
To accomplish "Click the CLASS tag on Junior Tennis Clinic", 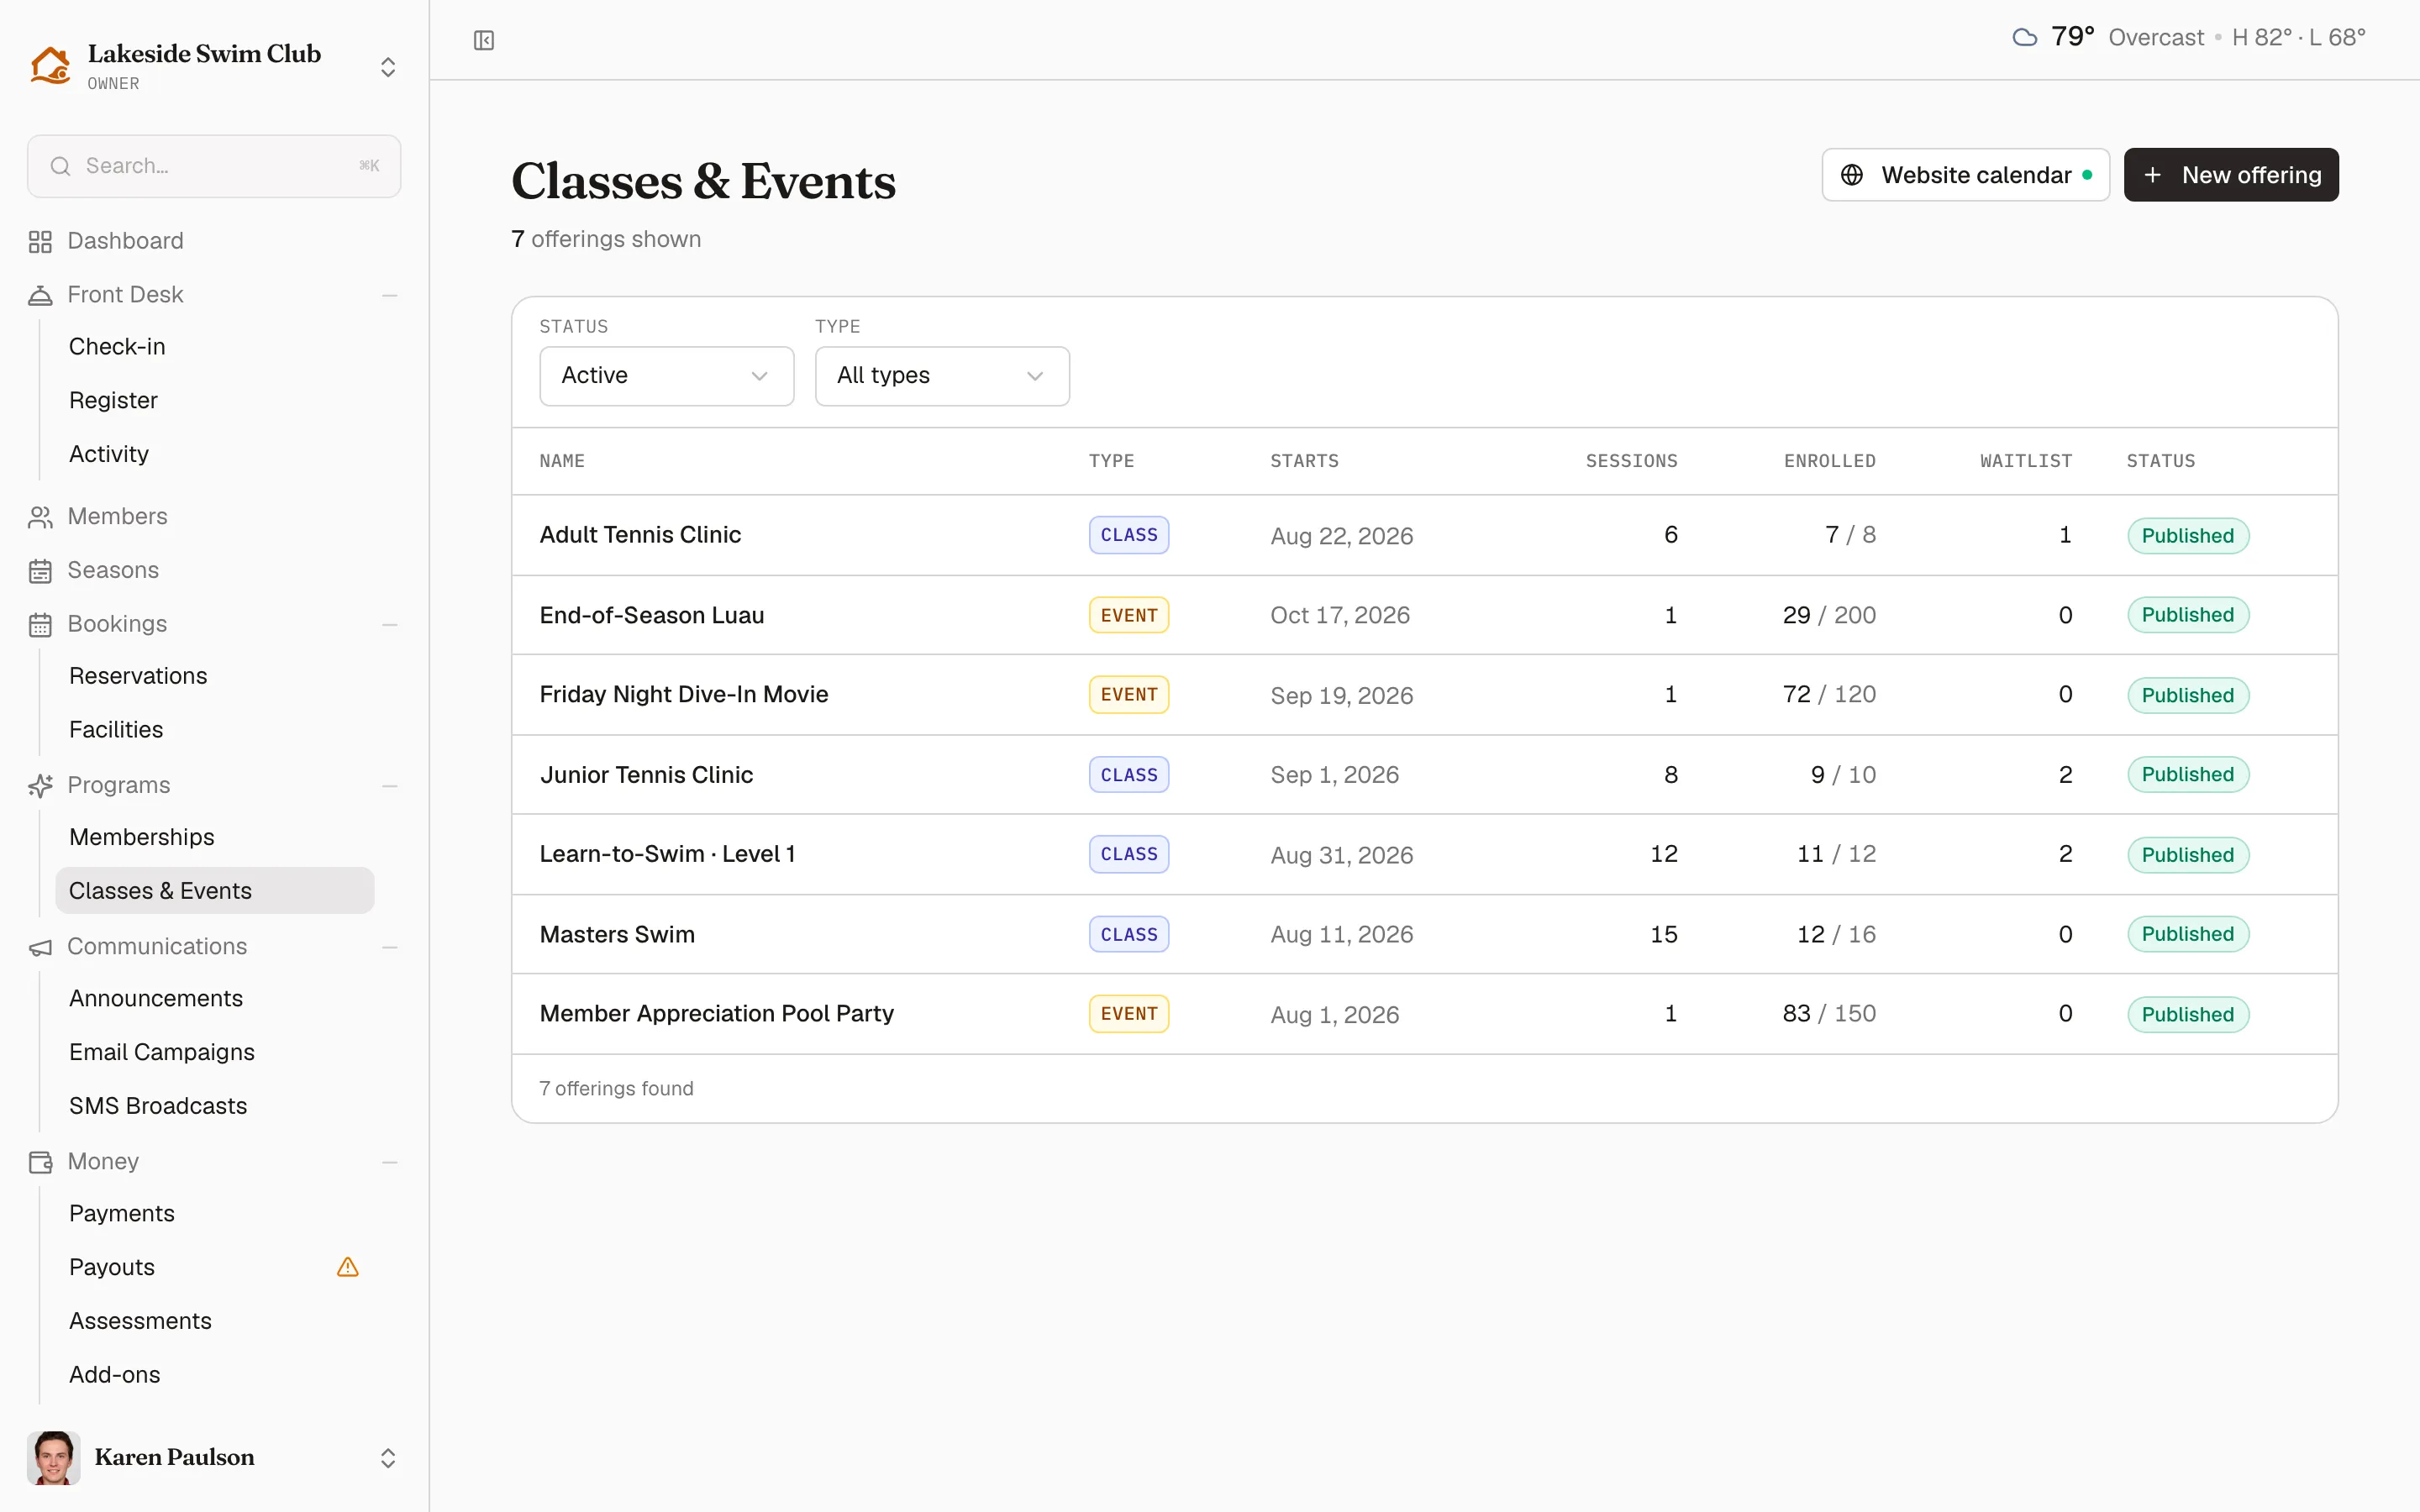I will tap(1129, 775).
